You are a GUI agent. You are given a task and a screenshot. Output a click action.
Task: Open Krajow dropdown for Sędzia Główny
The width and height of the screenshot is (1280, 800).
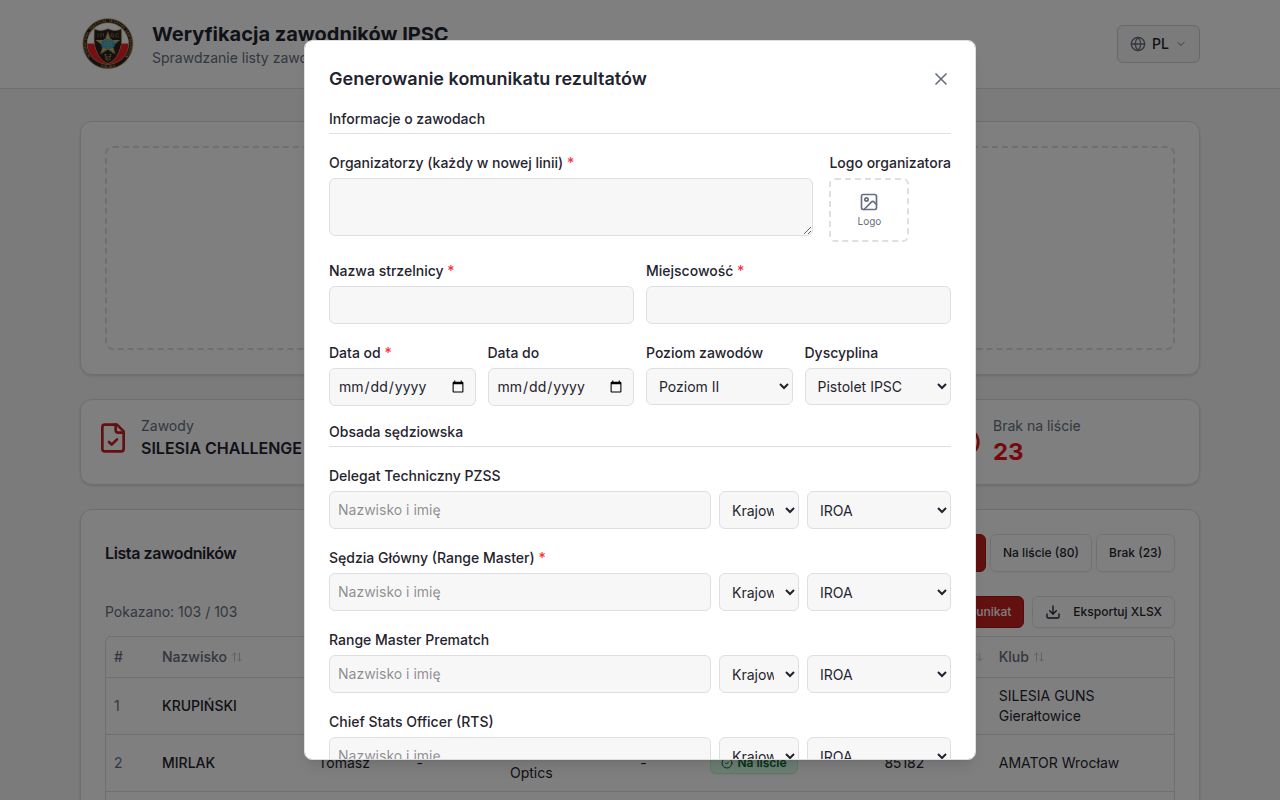tap(759, 592)
